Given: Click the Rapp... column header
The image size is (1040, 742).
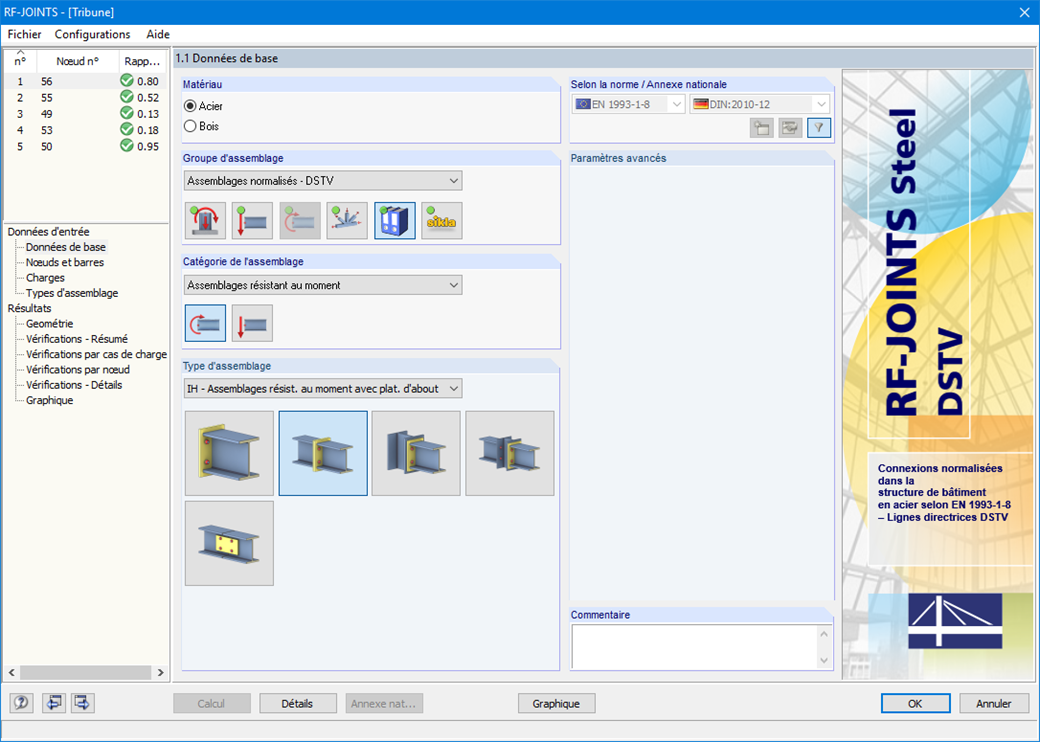Looking at the screenshot, I should click(143, 61).
